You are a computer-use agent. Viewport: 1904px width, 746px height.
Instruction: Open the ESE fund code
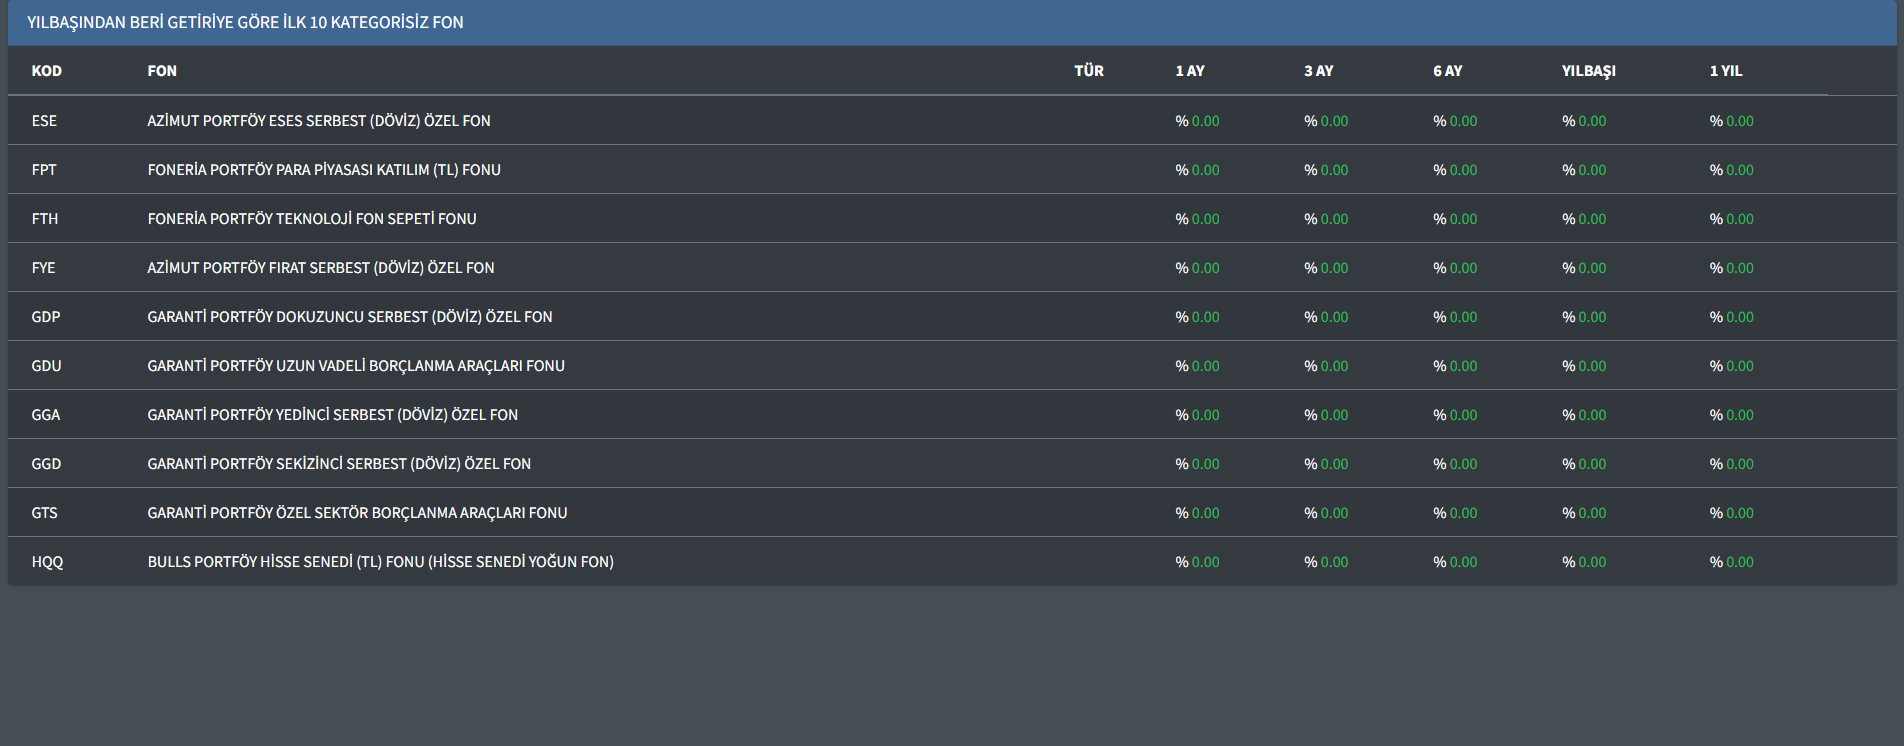point(44,121)
